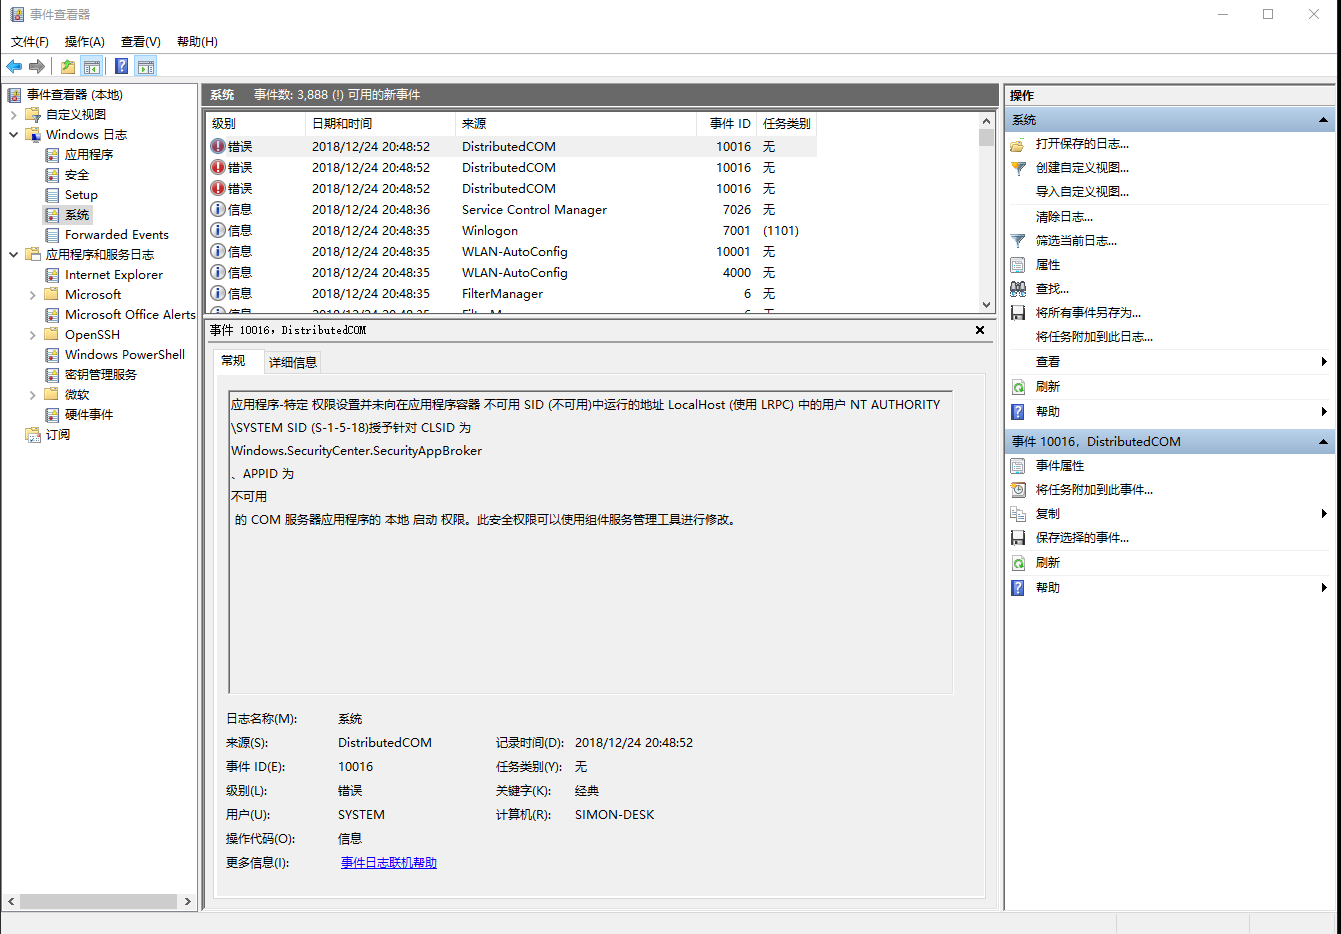Image resolution: width=1341 pixels, height=934 pixels.
Task: Open the 事件日志联机帮助 link
Action: pos(389,863)
